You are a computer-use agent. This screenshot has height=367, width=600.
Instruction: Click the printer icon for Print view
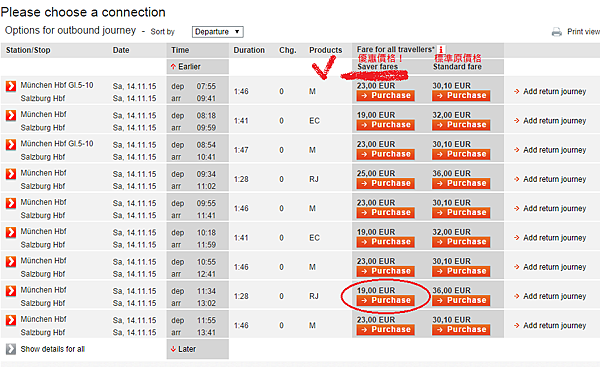click(x=557, y=32)
